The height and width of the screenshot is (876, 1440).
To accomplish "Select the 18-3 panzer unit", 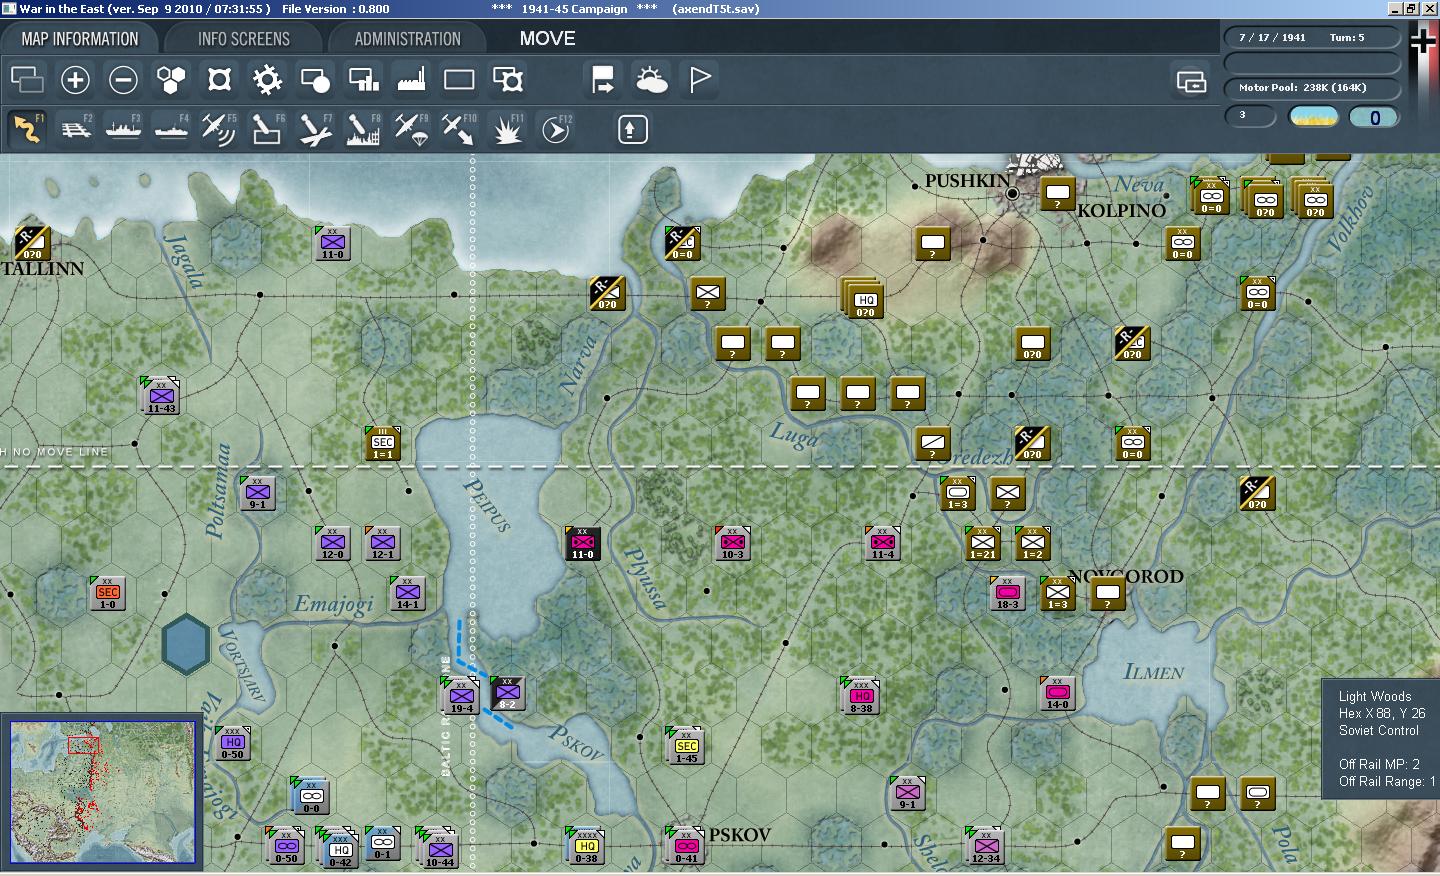I will tap(1007, 593).
